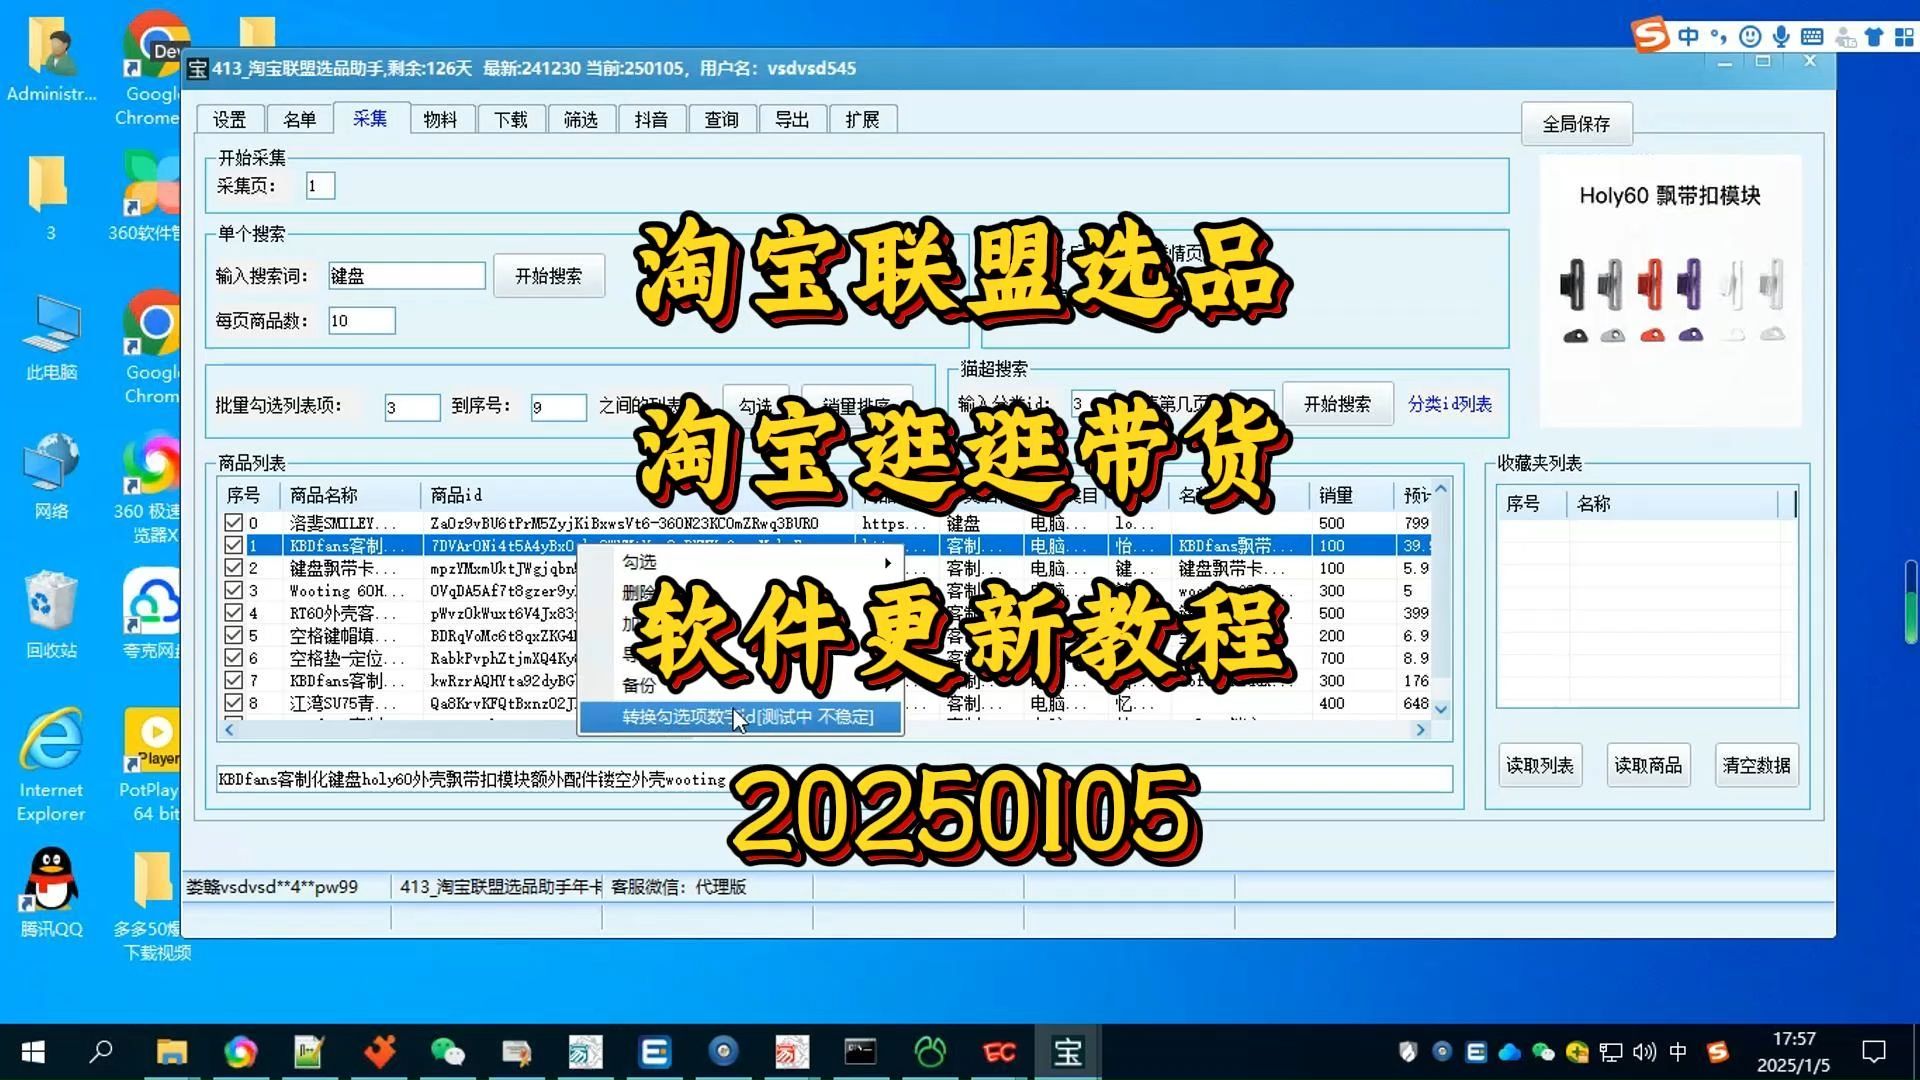Open Internet Explorer desktop icon

point(51,764)
